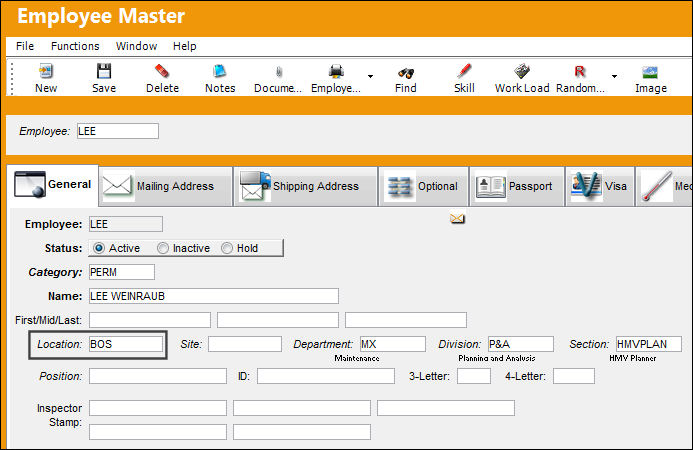The height and width of the screenshot is (450, 693).
Task: Click the Department field containing MX
Action: tap(393, 344)
